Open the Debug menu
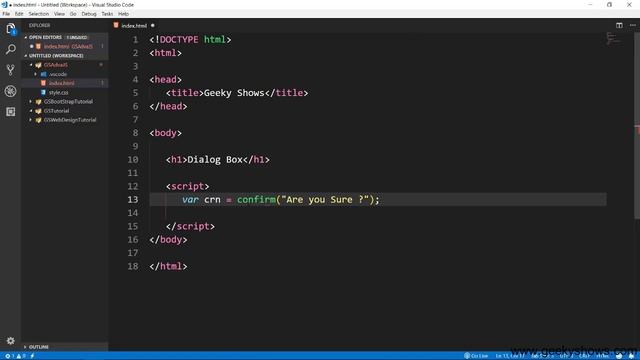The width and height of the screenshot is (640, 360). click(89, 14)
